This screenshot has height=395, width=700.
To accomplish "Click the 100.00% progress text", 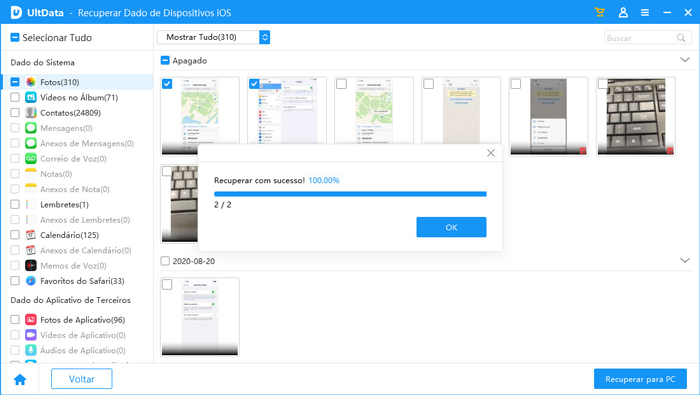I will click(x=324, y=180).
